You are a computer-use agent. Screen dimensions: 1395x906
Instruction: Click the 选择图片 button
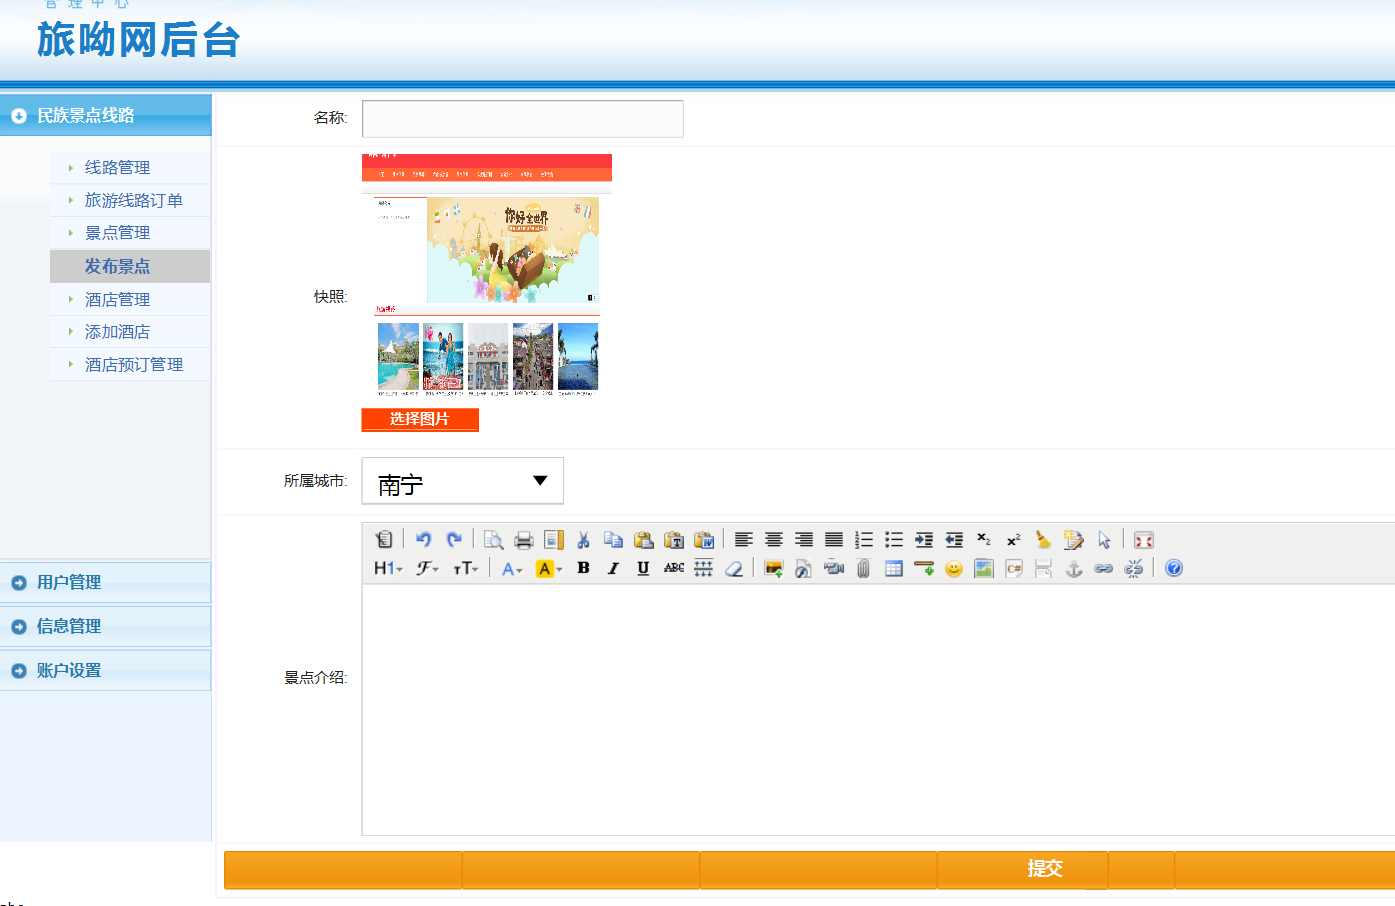point(420,419)
